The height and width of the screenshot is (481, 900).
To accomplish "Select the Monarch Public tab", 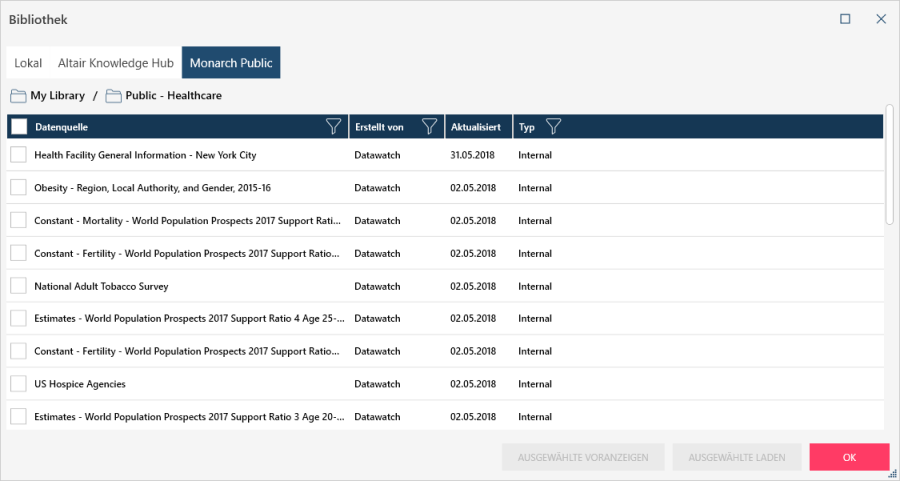I will (x=231, y=63).
